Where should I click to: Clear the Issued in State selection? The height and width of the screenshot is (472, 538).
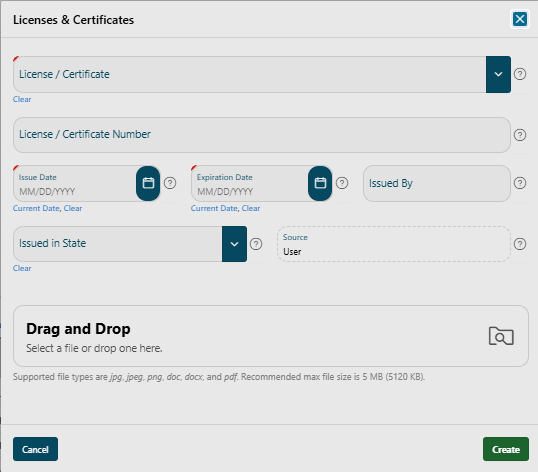tap(22, 269)
